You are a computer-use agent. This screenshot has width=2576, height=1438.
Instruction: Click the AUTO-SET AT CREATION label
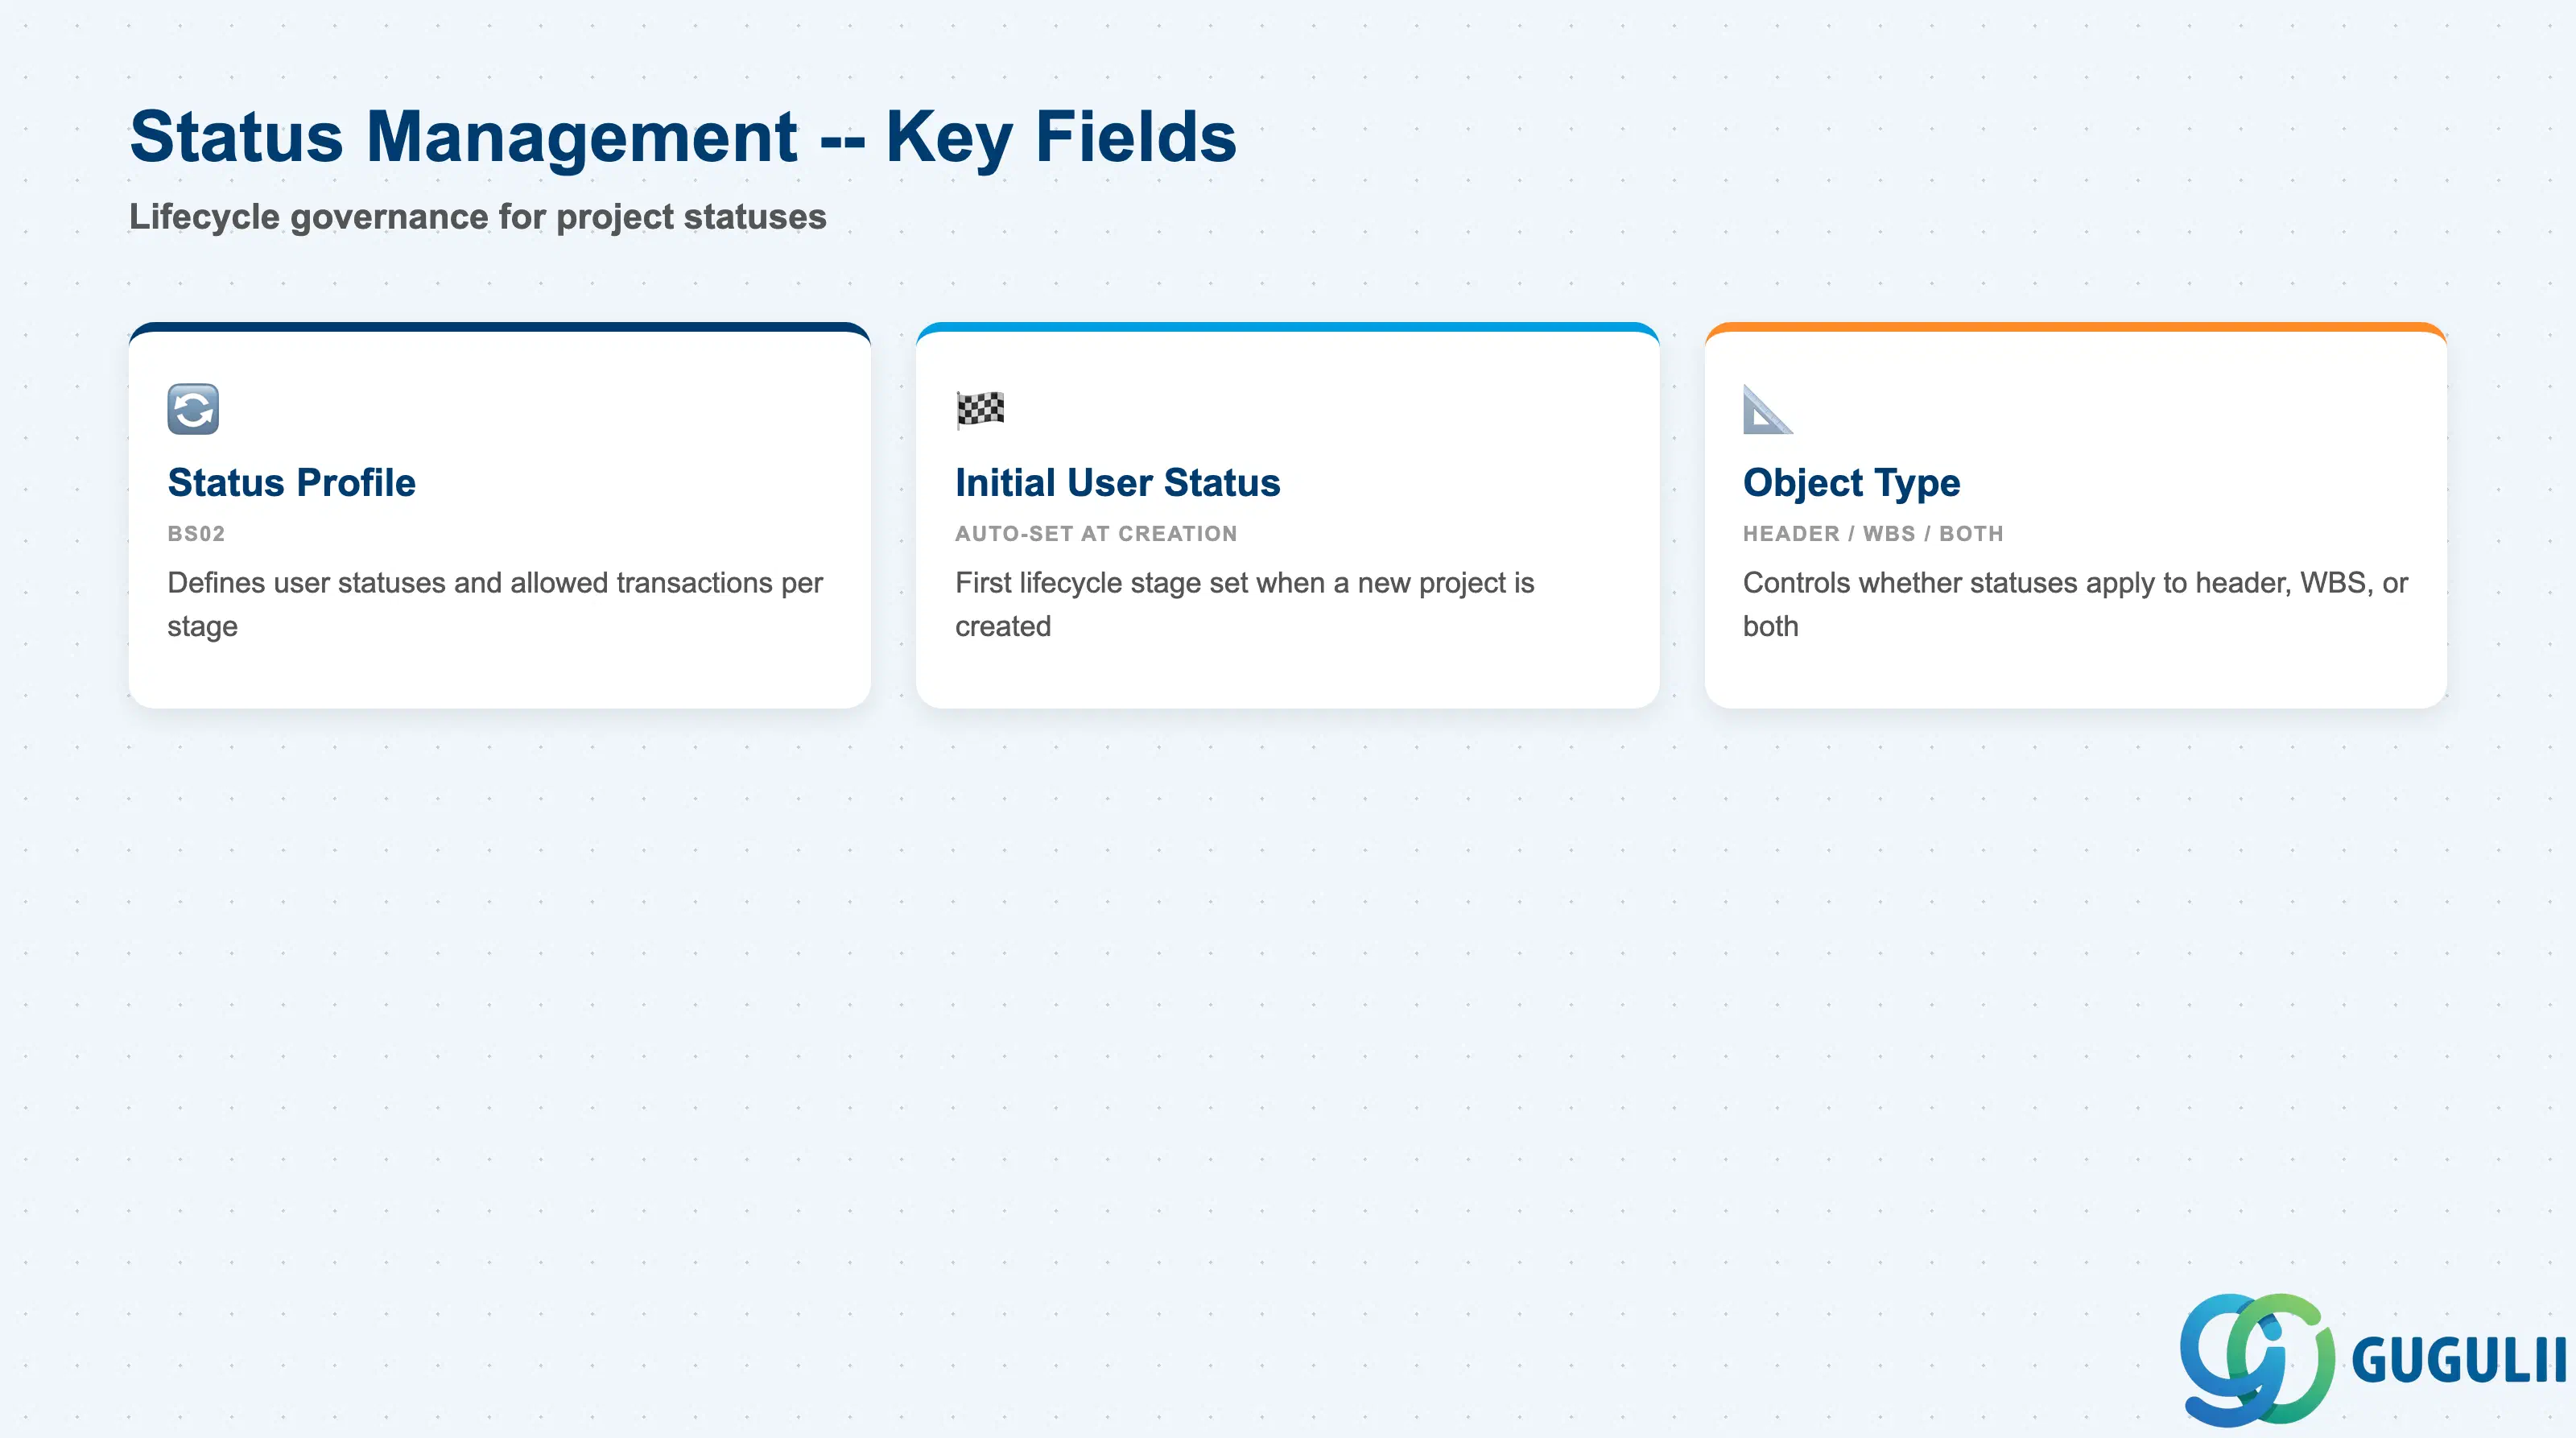click(1096, 533)
